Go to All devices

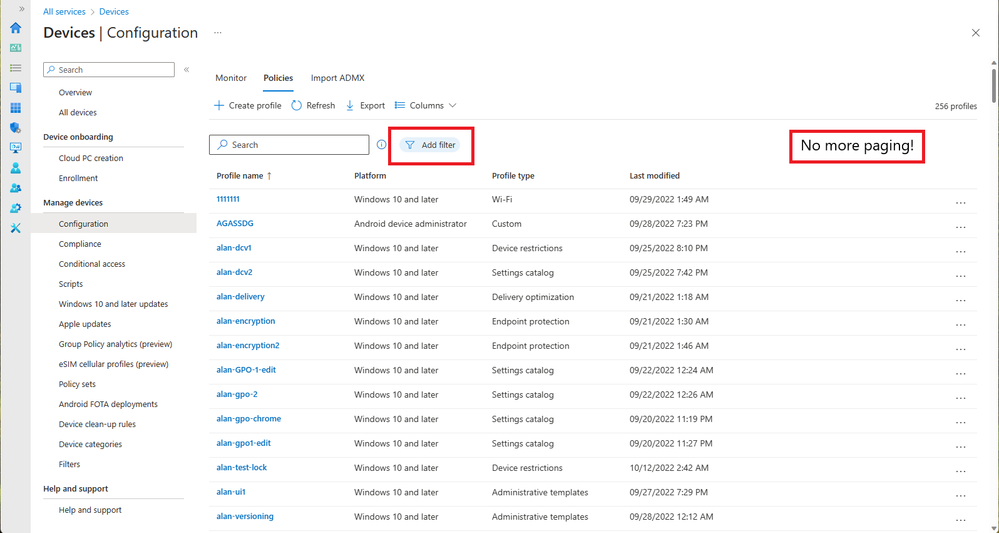pyautogui.click(x=78, y=113)
